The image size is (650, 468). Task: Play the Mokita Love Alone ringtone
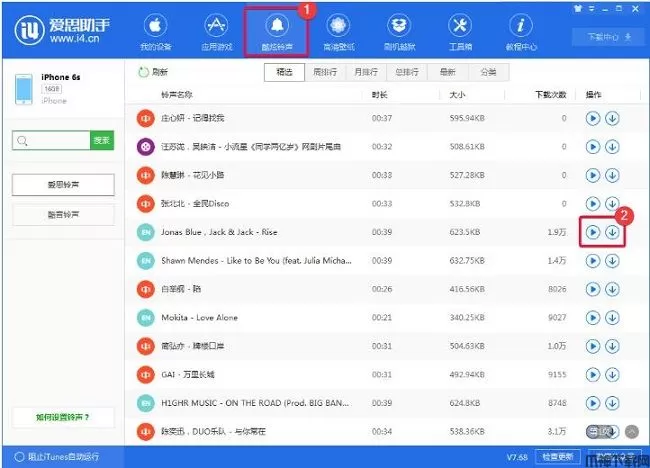click(592, 317)
